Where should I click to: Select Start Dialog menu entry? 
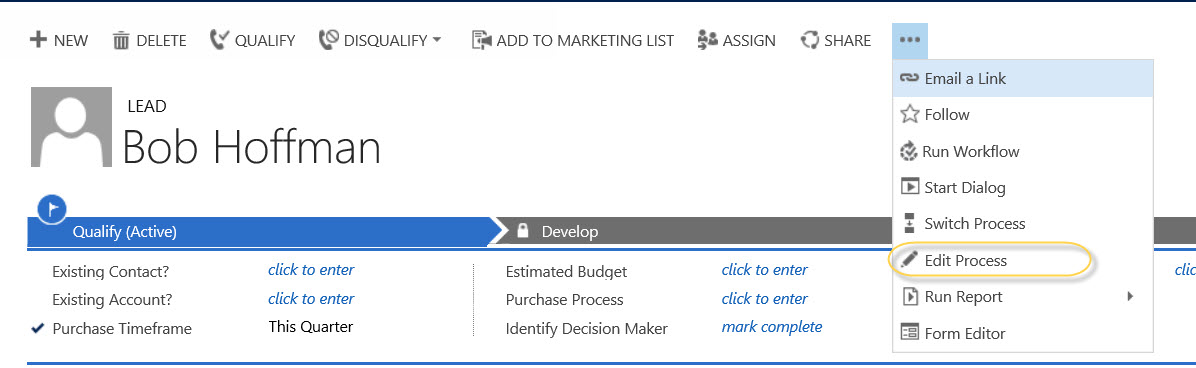1022,187
